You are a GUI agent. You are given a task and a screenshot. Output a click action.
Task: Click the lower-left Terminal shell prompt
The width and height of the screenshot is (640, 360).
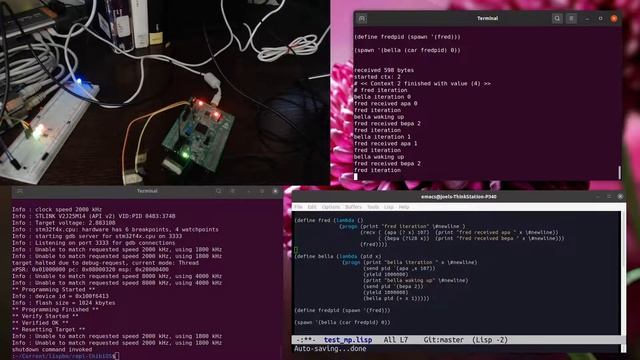coord(65,356)
